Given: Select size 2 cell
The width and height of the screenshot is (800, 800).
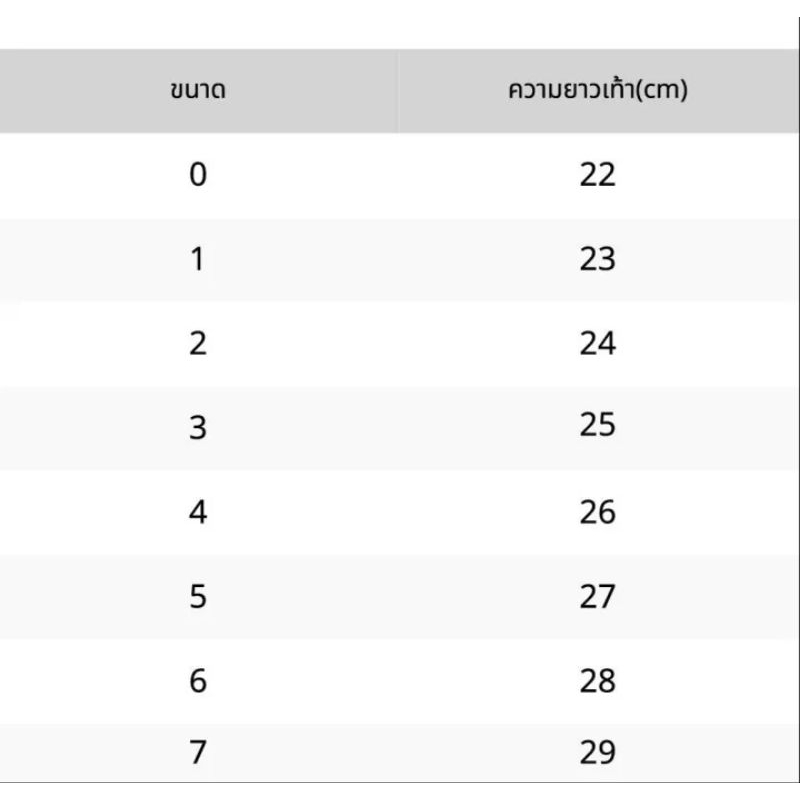Looking at the screenshot, I should pyautogui.click(x=198, y=343).
